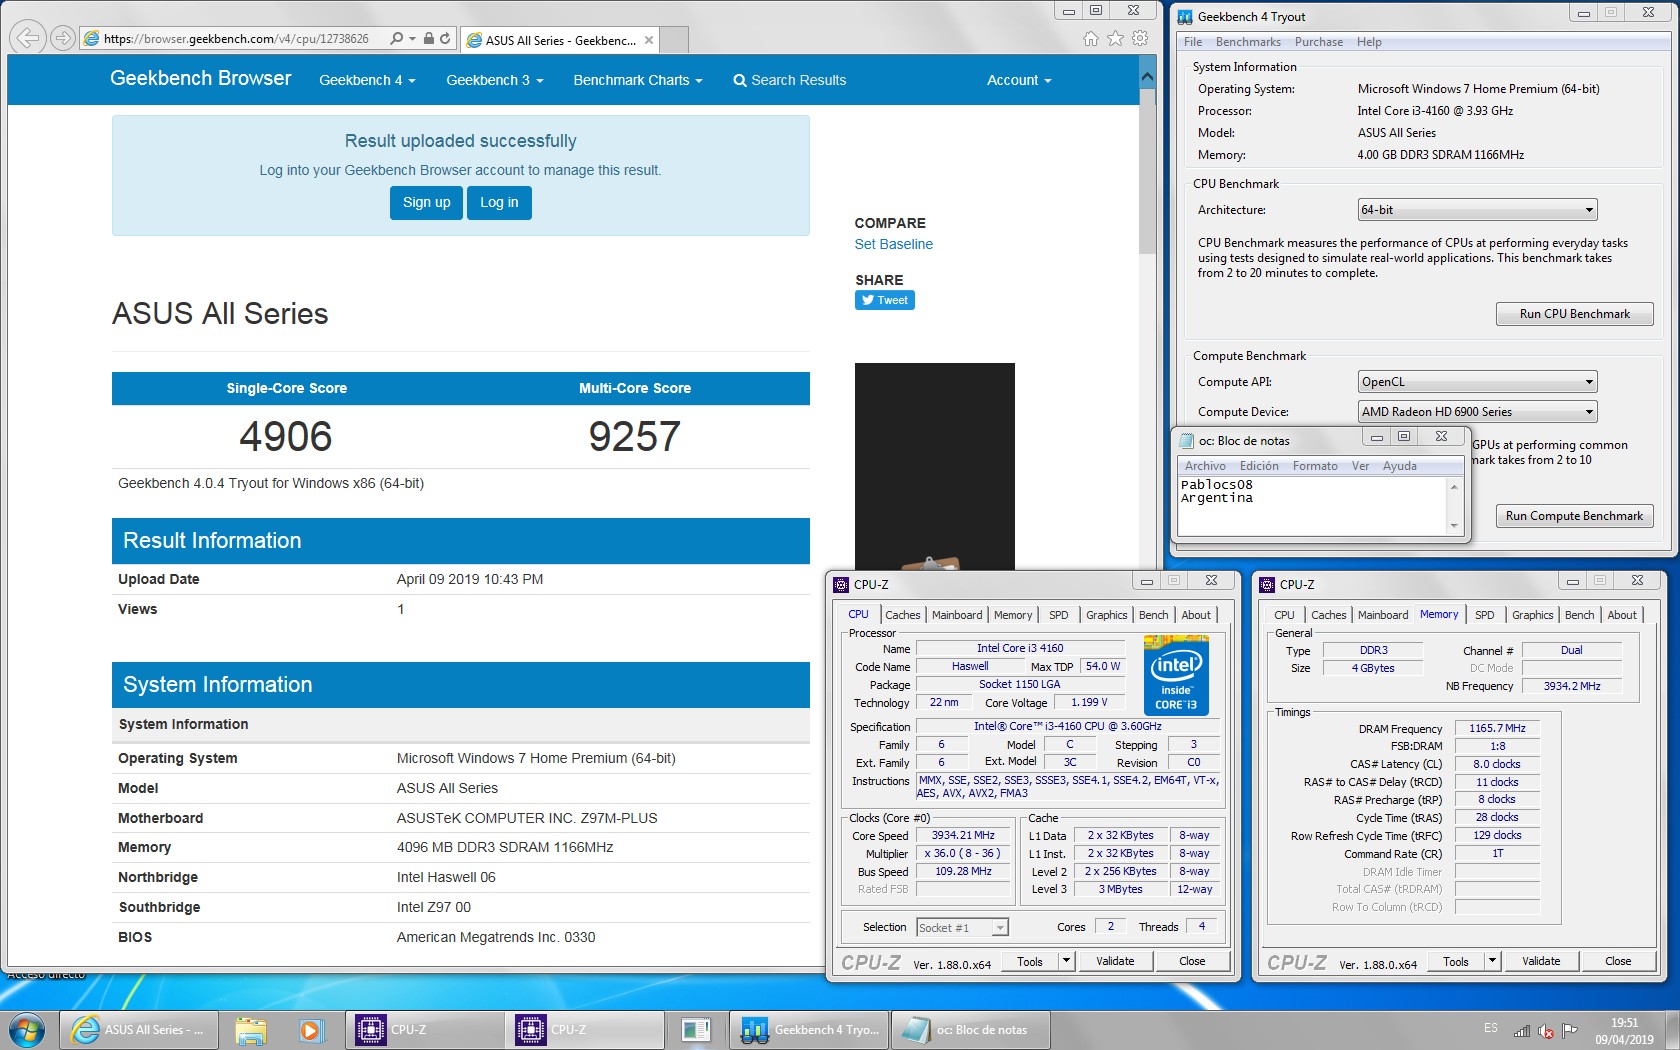The width and height of the screenshot is (1680, 1050).
Task: Switch to the first CPU-Z taskbar item
Action: click(x=425, y=1030)
